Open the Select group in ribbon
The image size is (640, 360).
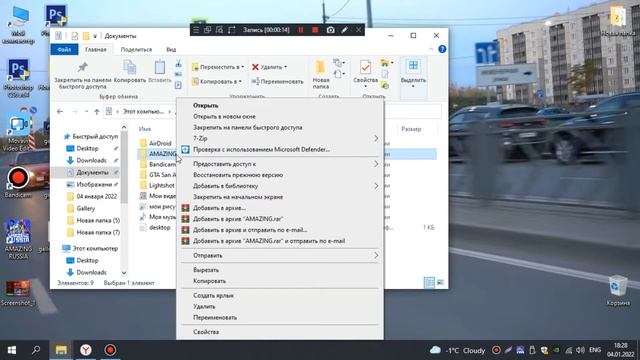[413, 73]
